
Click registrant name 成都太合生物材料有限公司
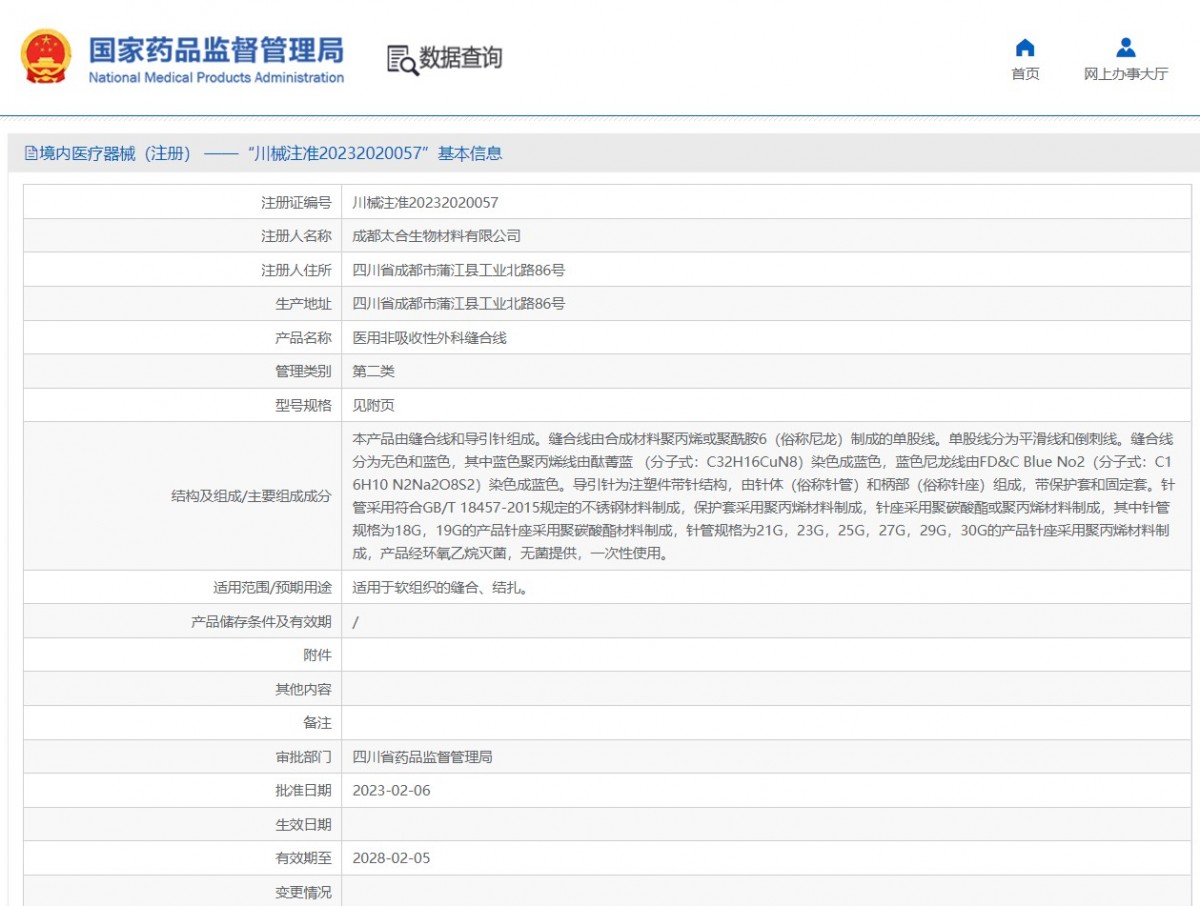[x=437, y=236]
